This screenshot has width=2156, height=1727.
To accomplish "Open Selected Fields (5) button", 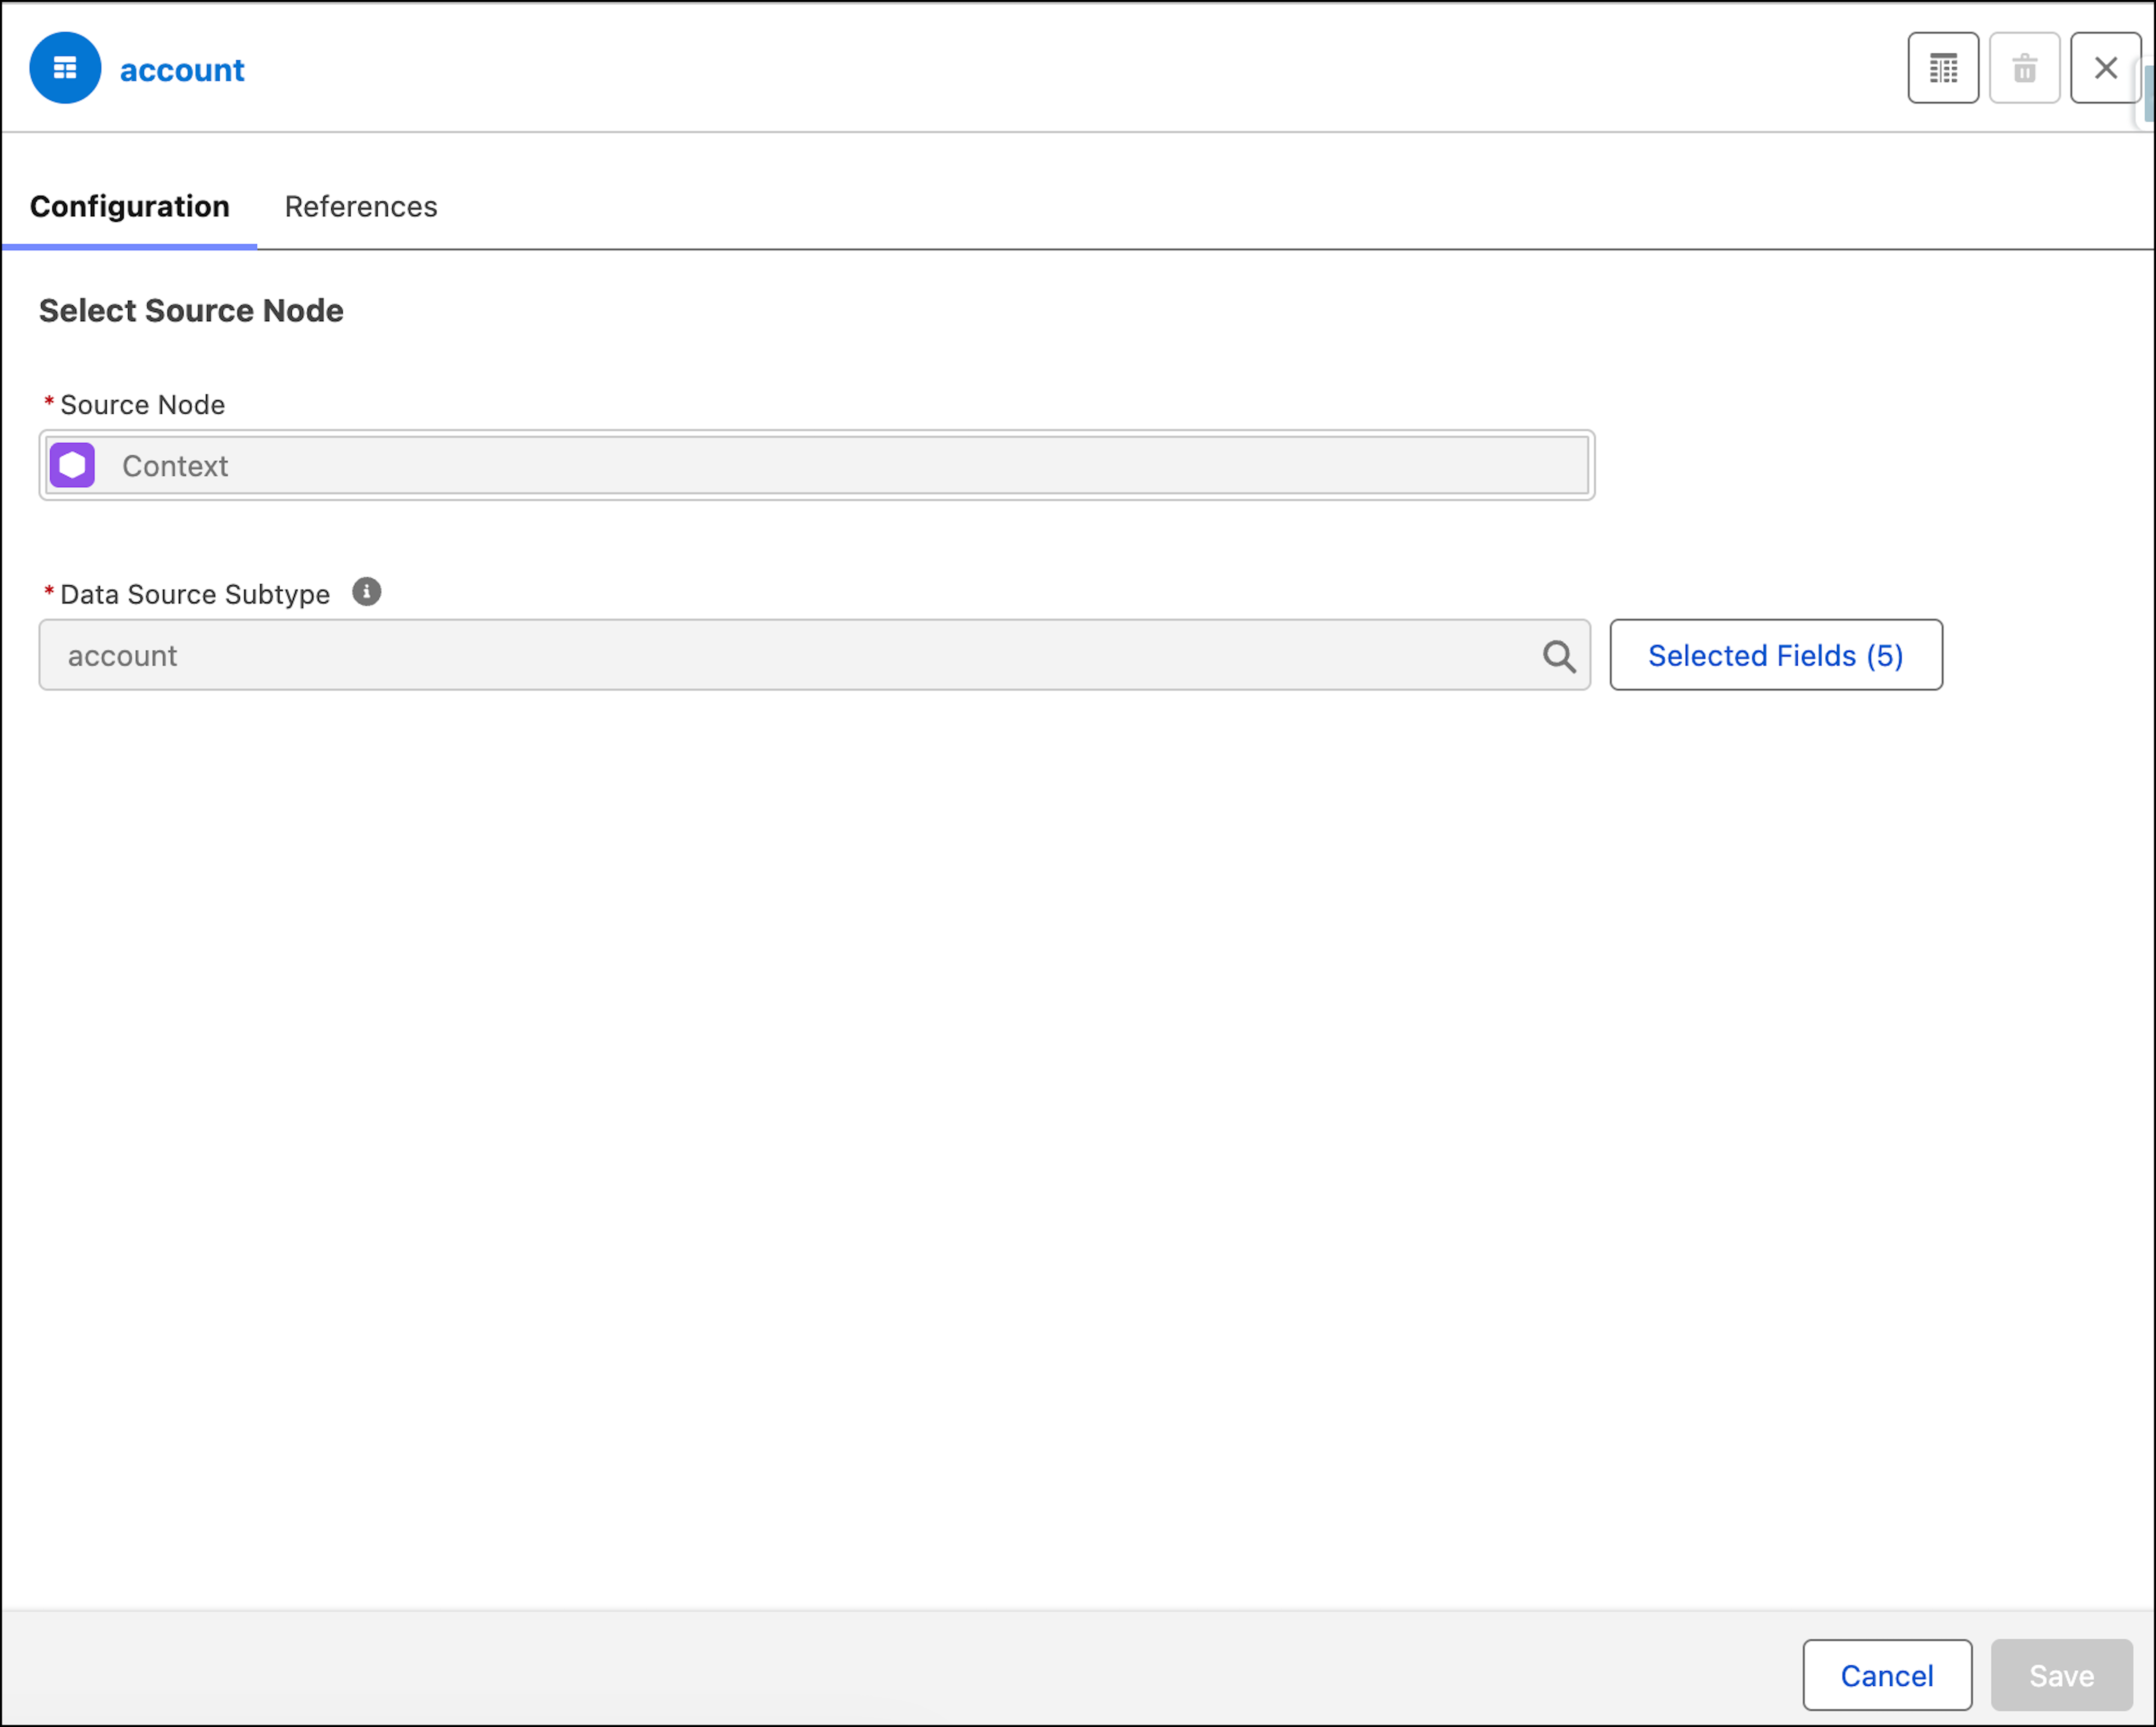I will 1776,655.
